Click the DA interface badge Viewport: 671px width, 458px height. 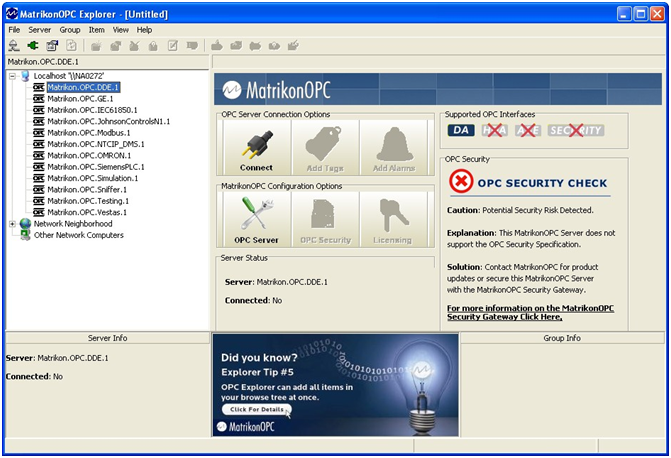click(461, 130)
